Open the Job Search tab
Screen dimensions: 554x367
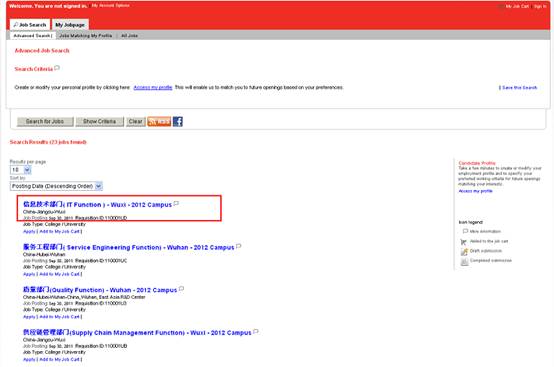coord(30,24)
